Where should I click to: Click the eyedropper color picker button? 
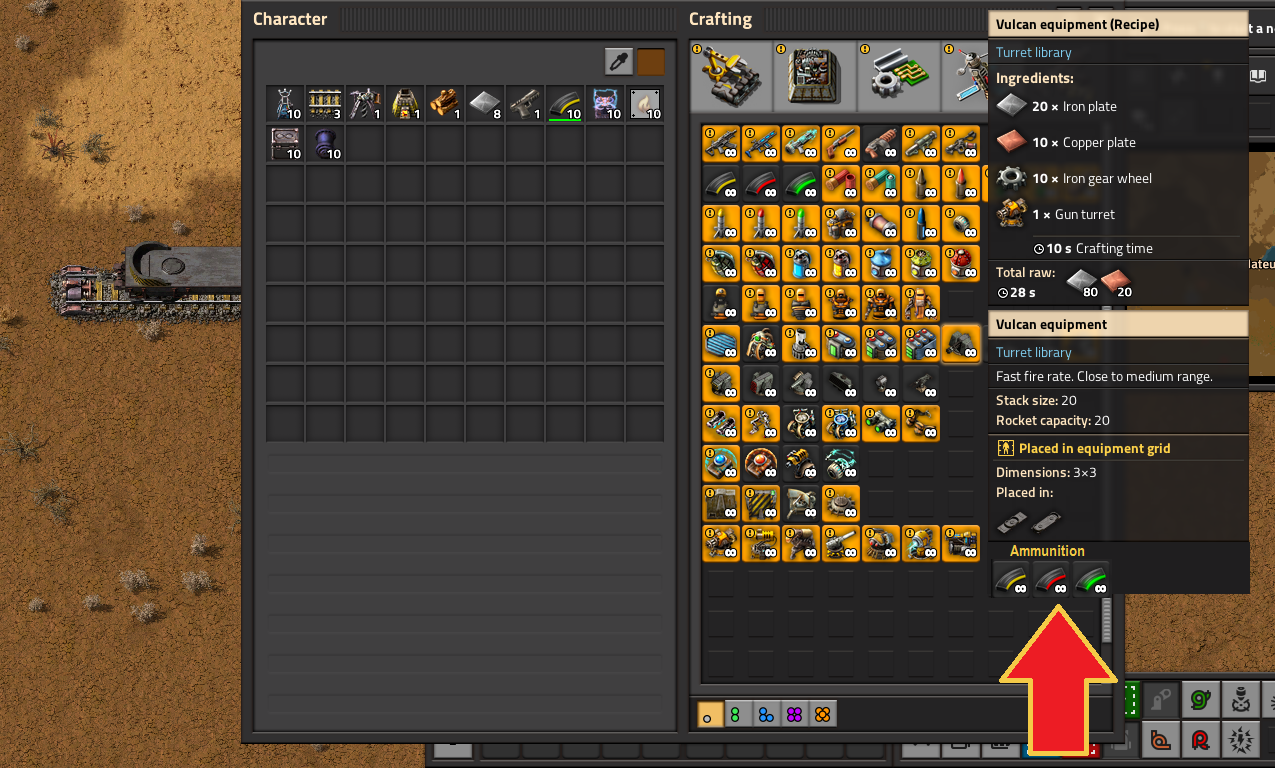click(618, 61)
